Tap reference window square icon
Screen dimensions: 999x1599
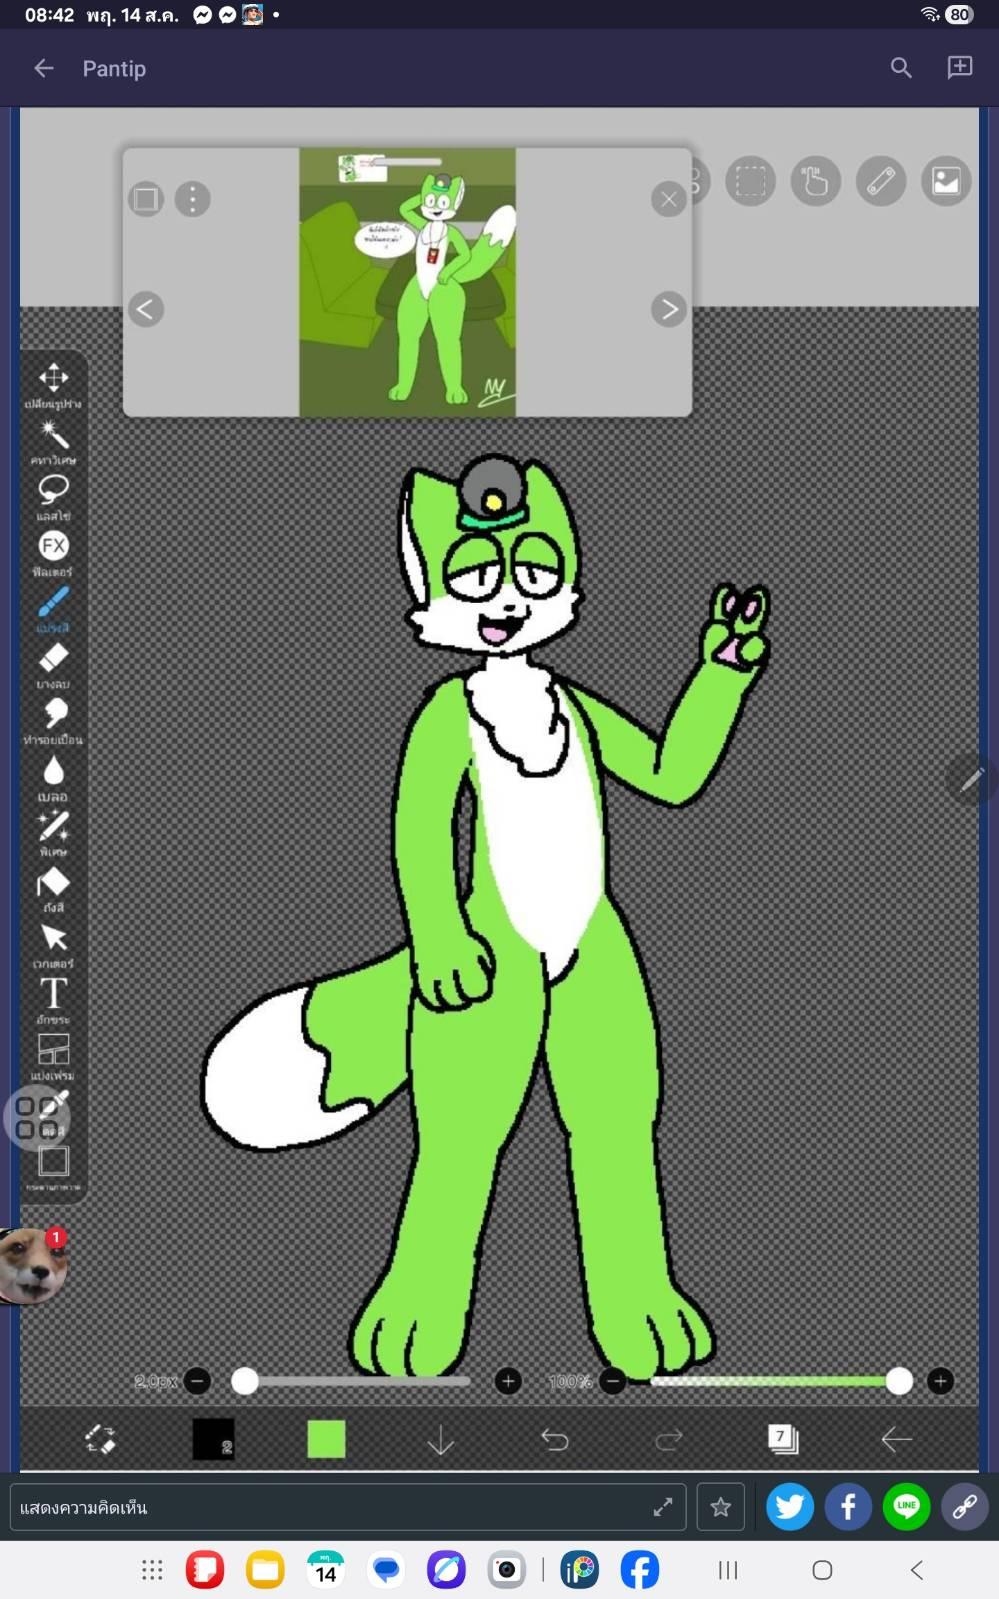coord(145,199)
